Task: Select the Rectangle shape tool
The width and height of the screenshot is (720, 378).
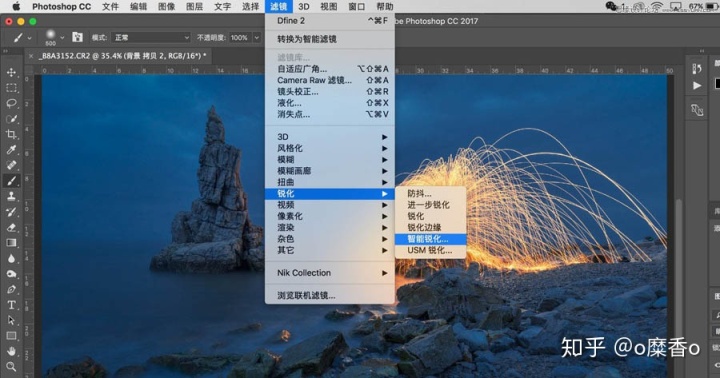Action: 11,336
